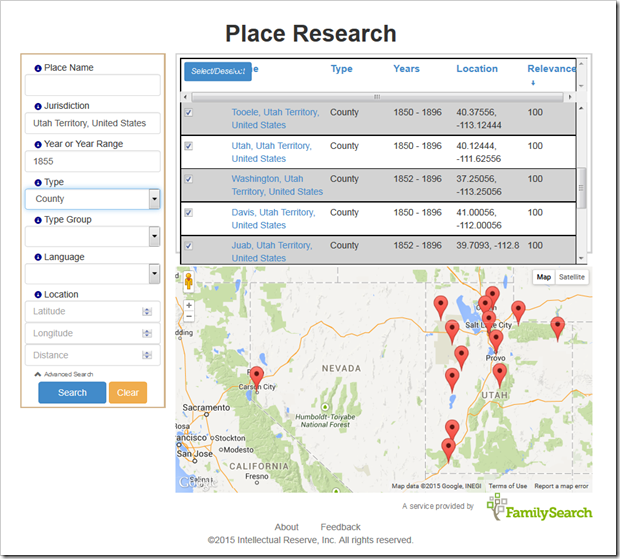
Task: Click into the Place Name field
Action: [93, 85]
